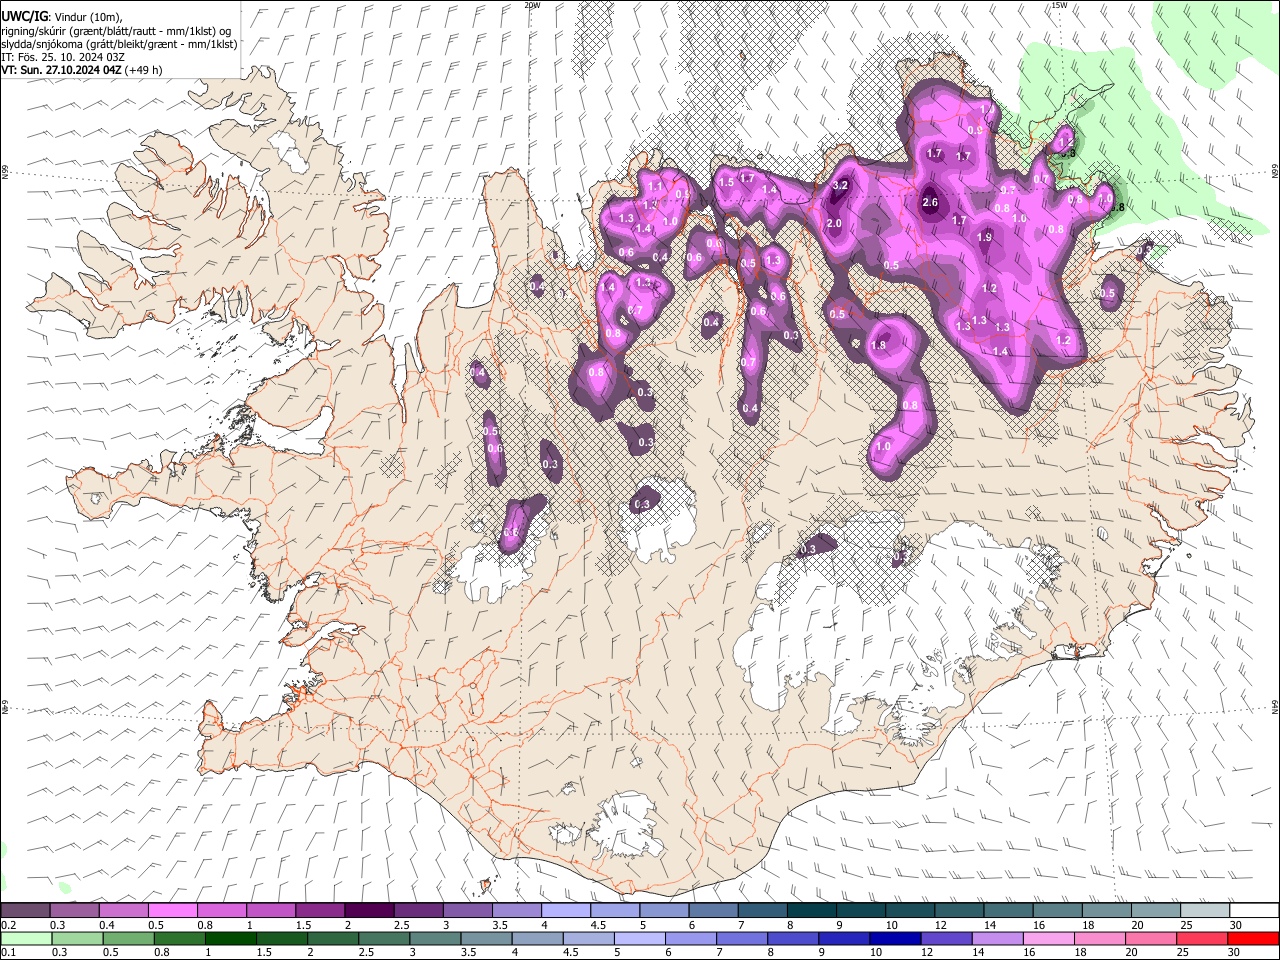
Task: Click the bright pink 0.5 swatch in the upper legend
Action: pyautogui.click(x=174, y=911)
